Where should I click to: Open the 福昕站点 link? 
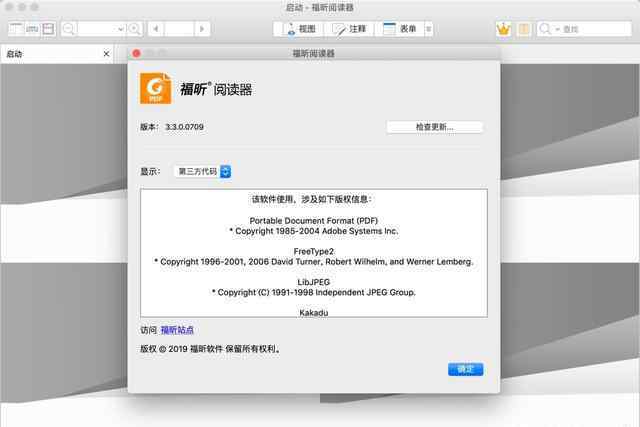coord(177,330)
